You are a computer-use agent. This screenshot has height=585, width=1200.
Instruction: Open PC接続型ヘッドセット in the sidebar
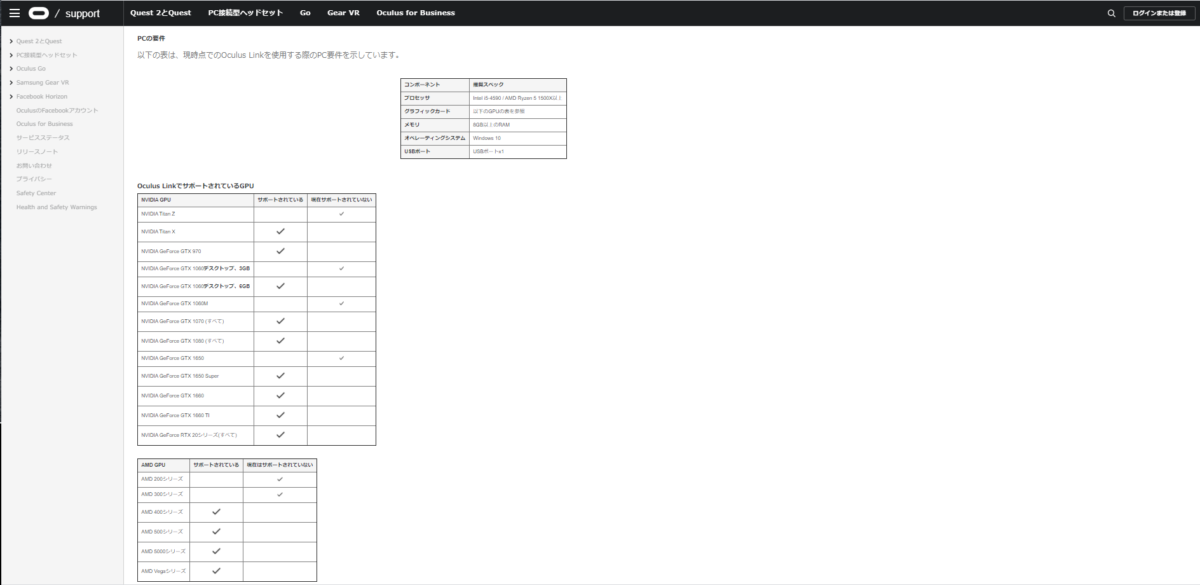[x=47, y=55]
